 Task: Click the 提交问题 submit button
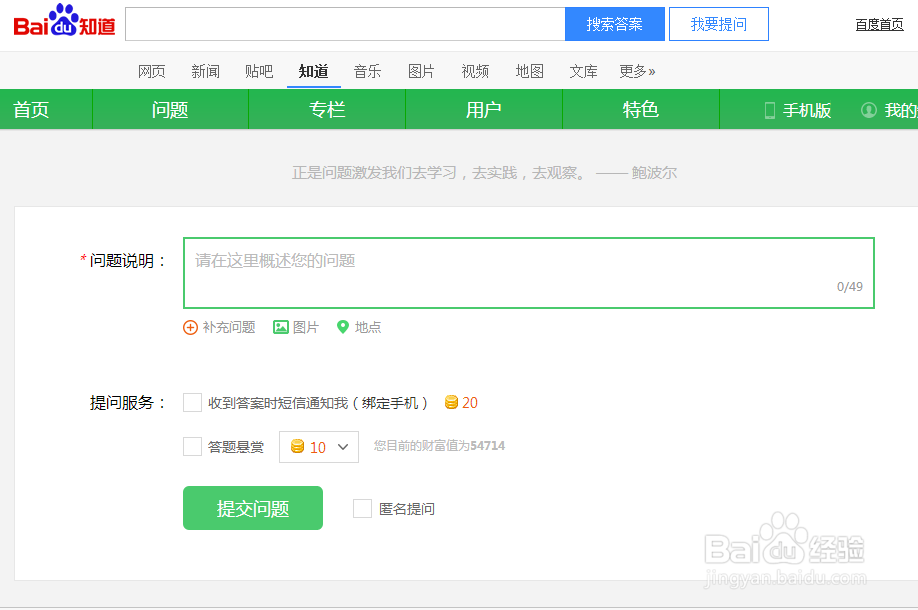tap(252, 508)
